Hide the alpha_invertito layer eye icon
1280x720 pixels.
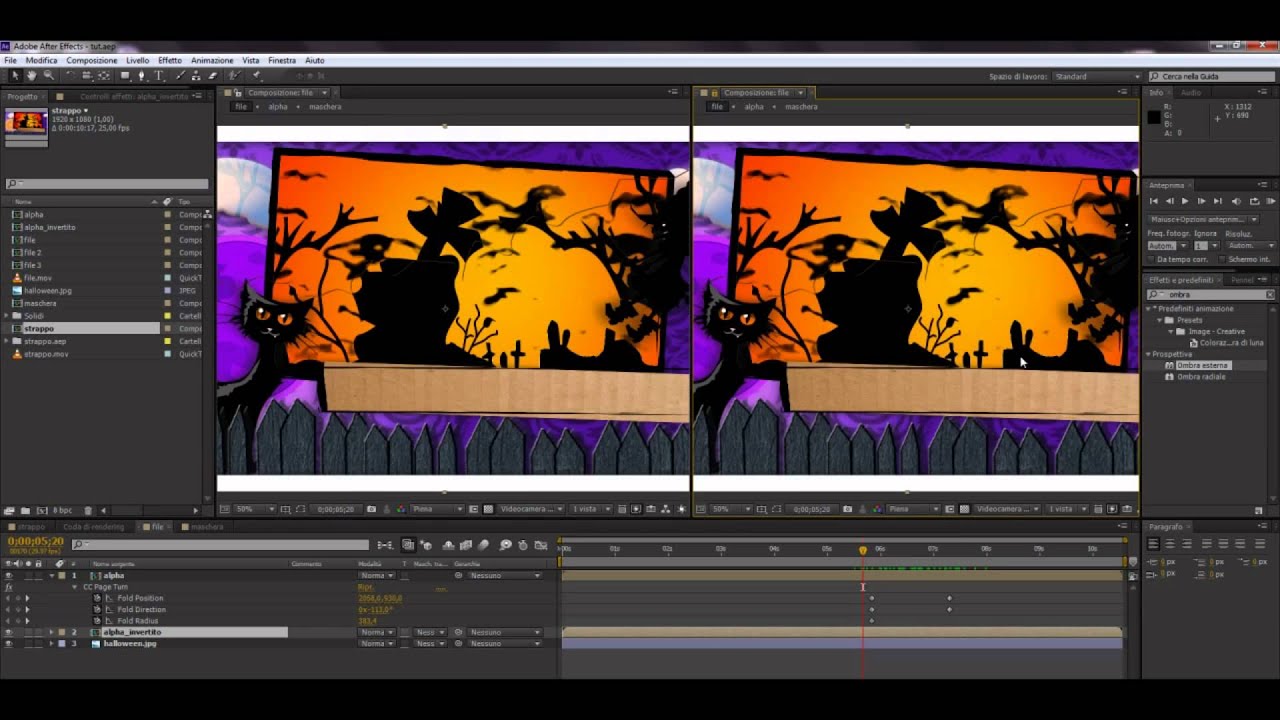point(8,632)
